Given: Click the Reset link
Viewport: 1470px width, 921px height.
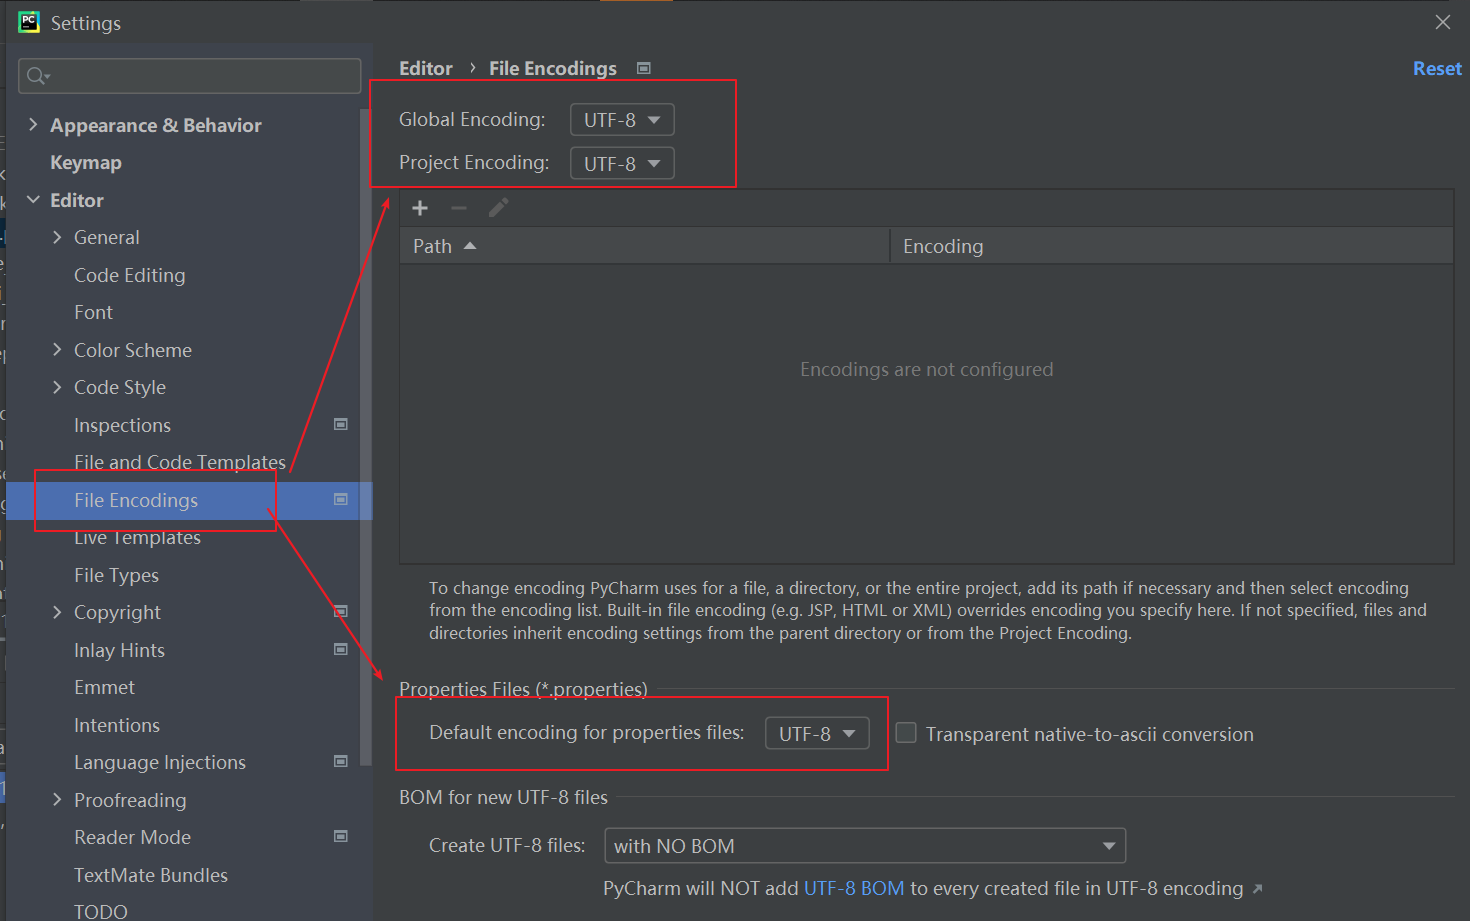Looking at the screenshot, I should point(1437,68).
